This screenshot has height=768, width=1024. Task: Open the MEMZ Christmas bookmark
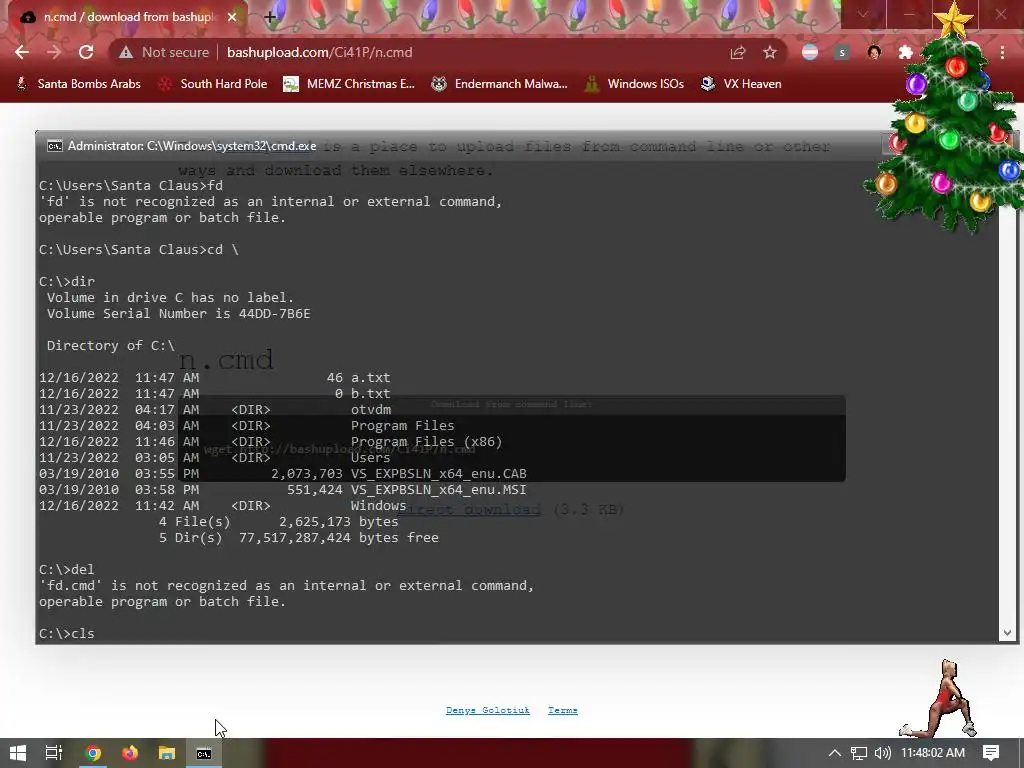click(349, 84)
